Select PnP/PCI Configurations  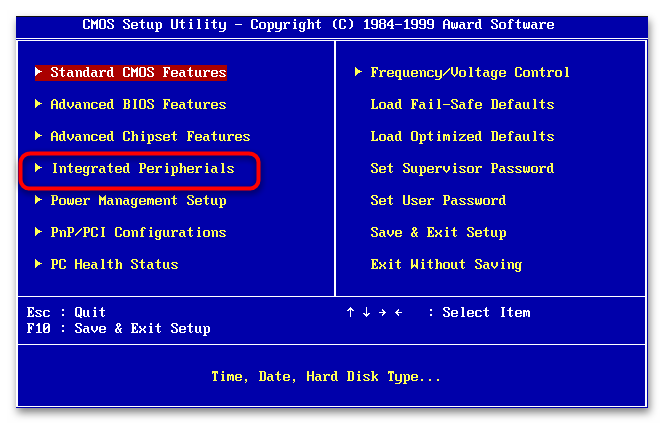138,232
